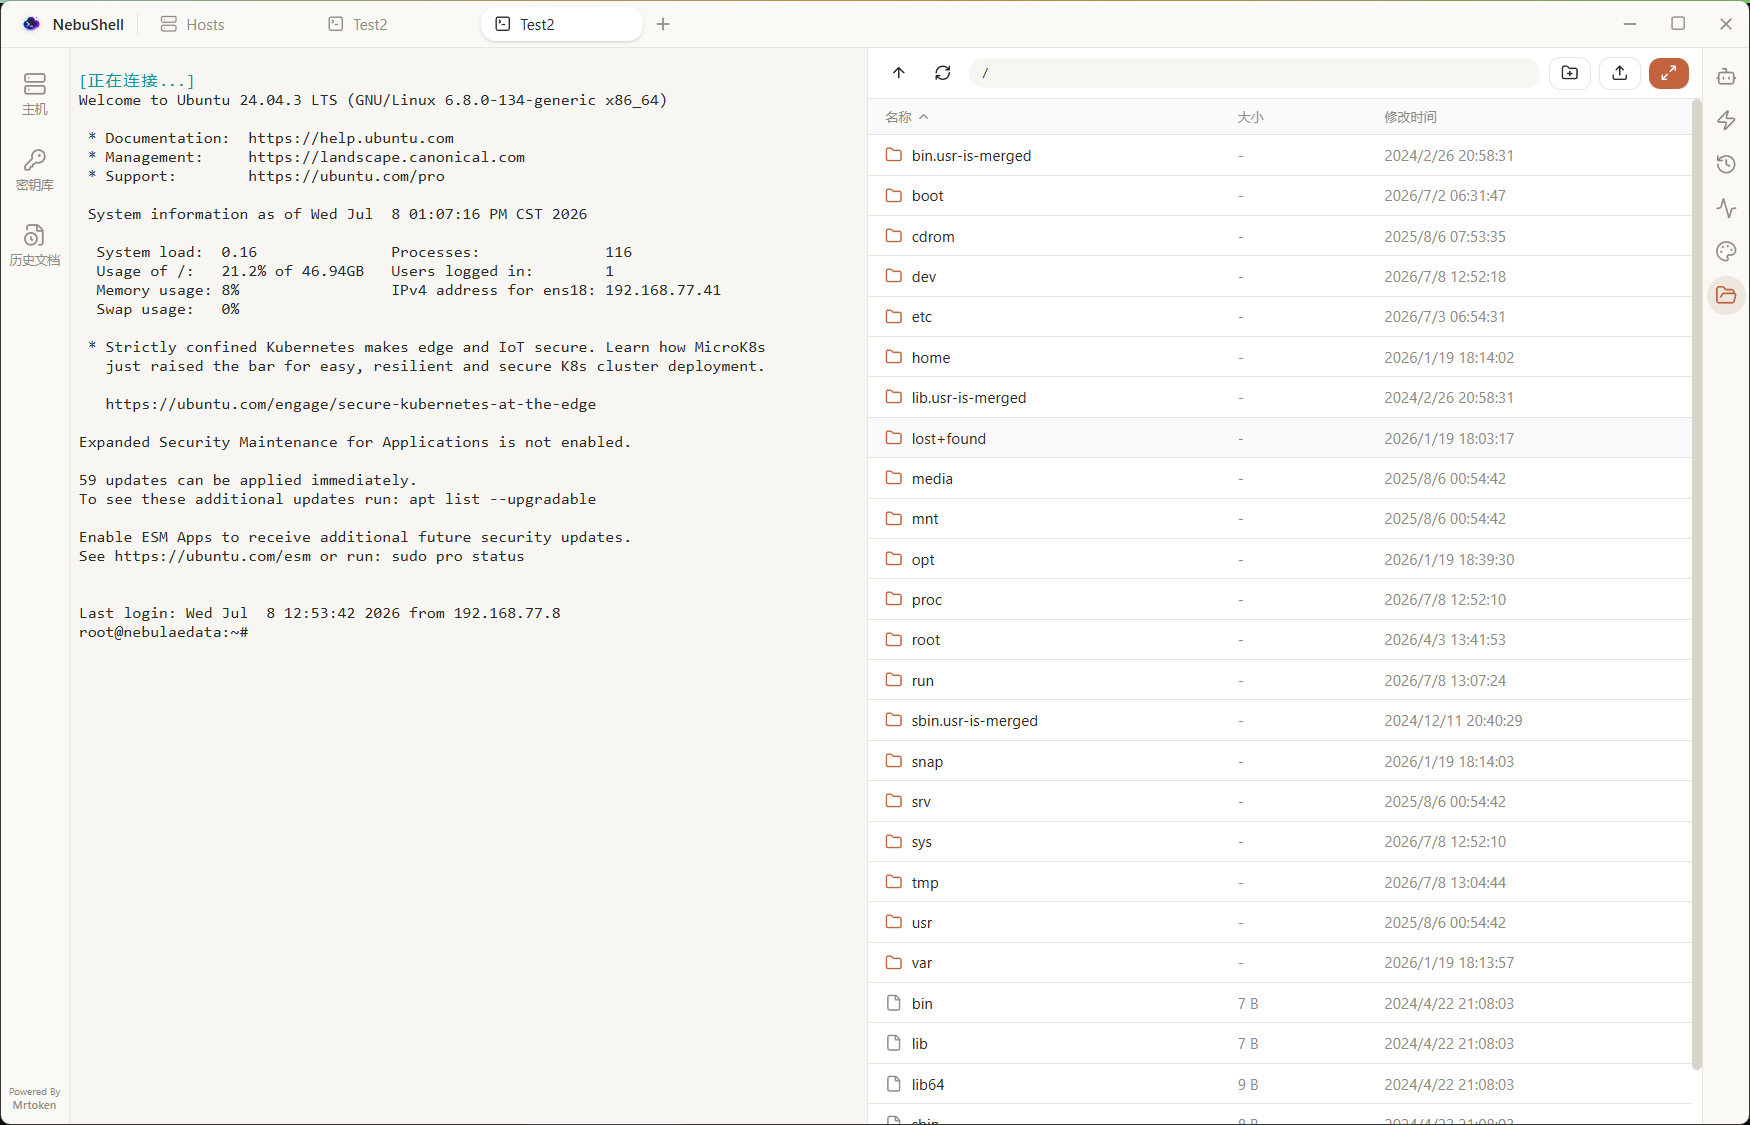
Task: Open the 历史文档 history documents section
Action: tap(35, 245)
